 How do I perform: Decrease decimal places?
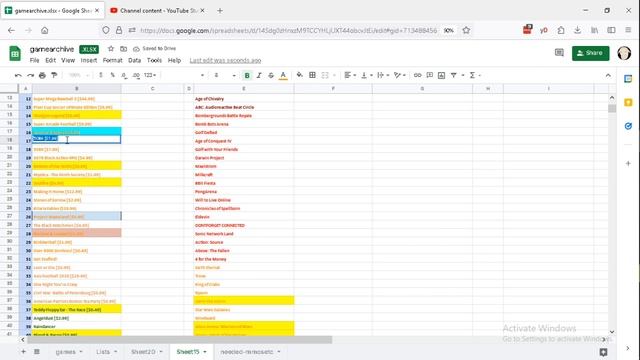pos(124,76)
